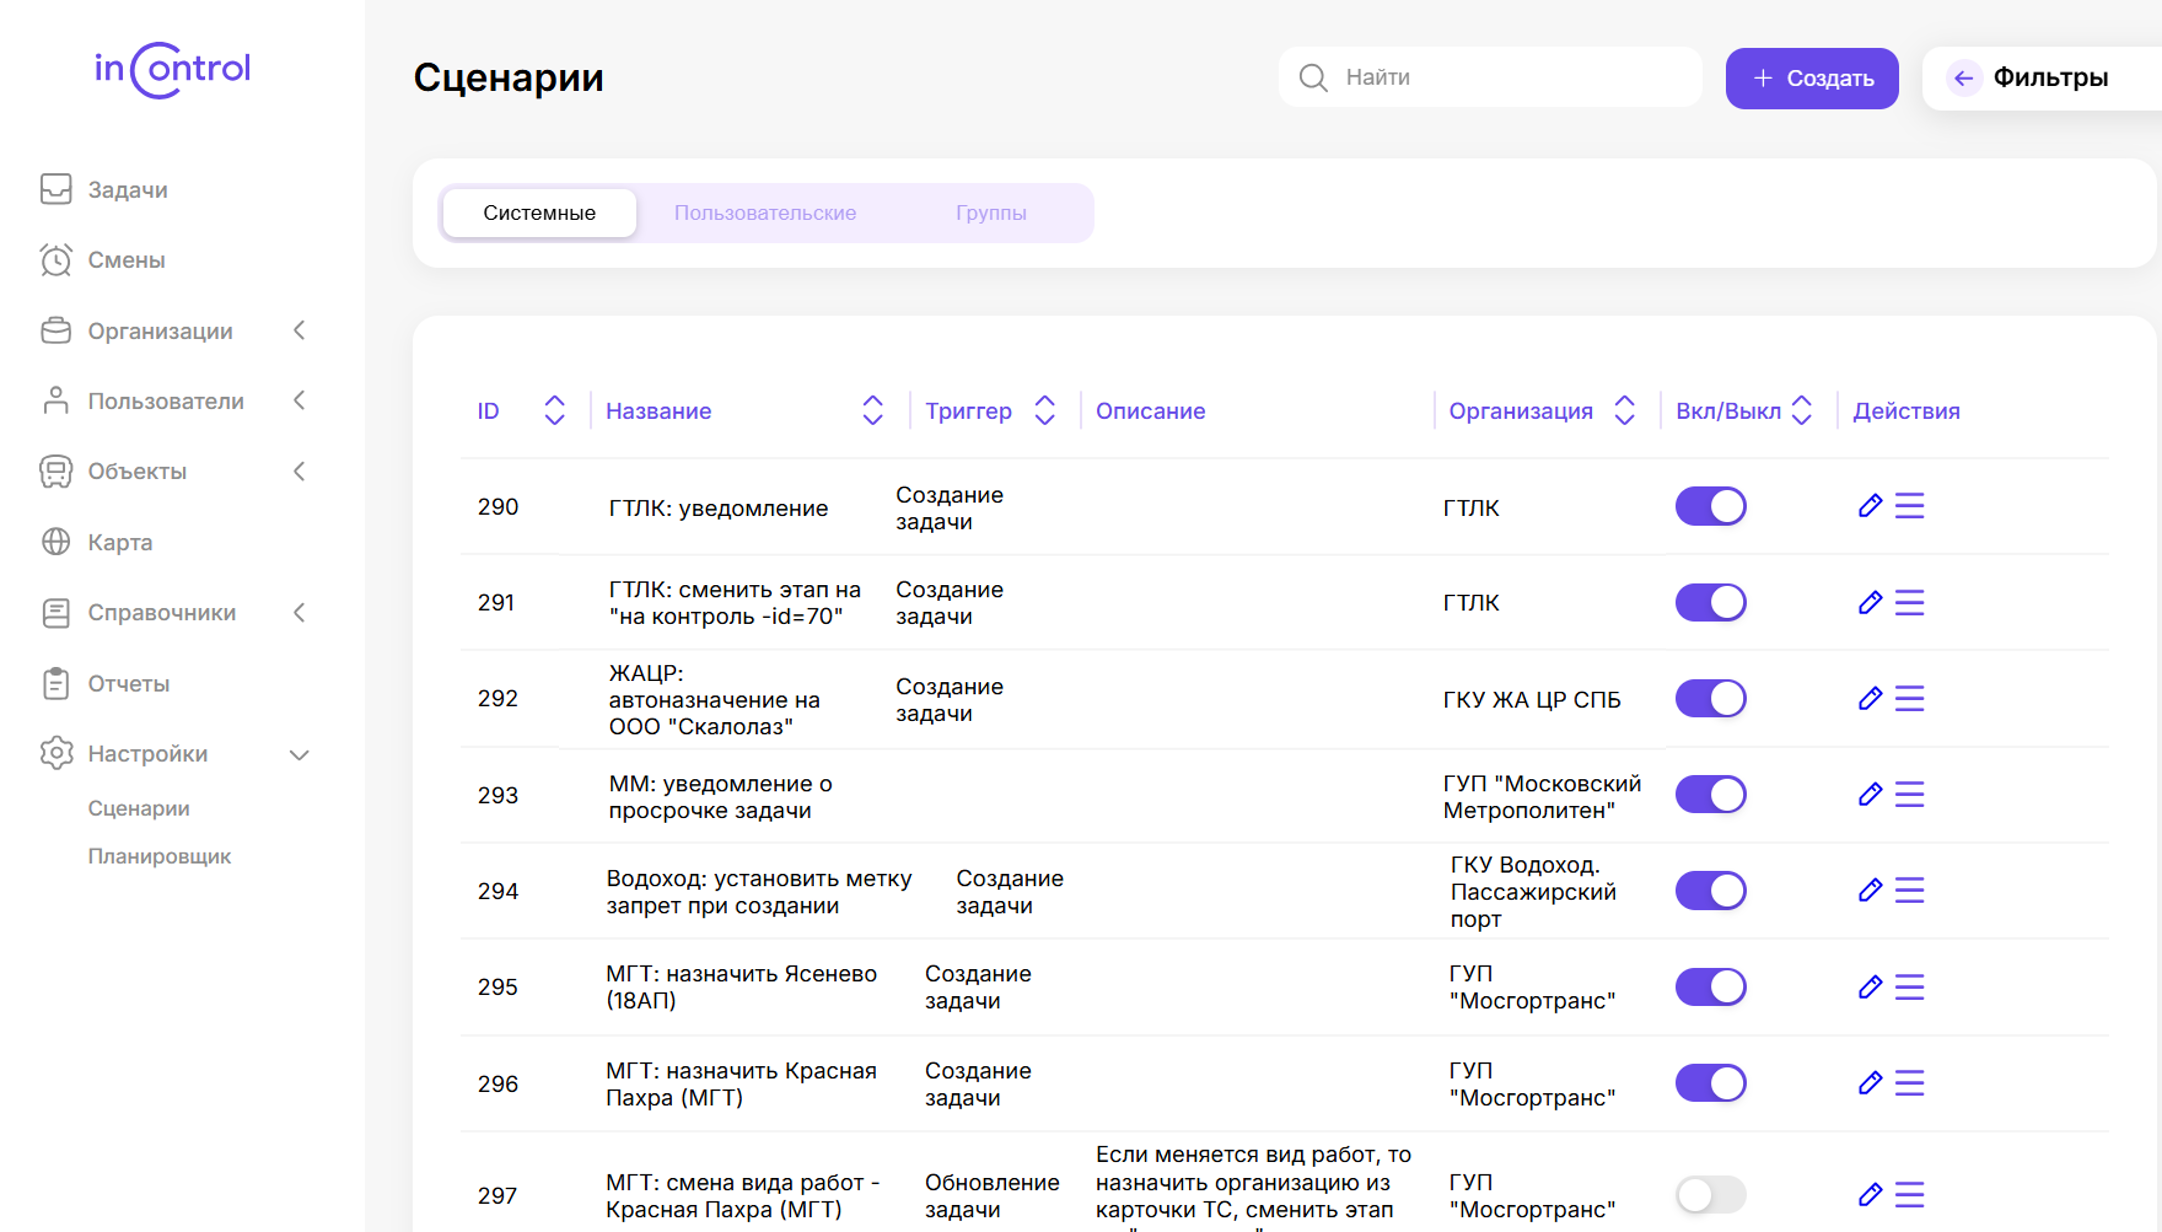2162x1232 pixels.
Task: Toggle off scenario 290 ГТЛК: уведомление
Action: tap(1711, 506)
